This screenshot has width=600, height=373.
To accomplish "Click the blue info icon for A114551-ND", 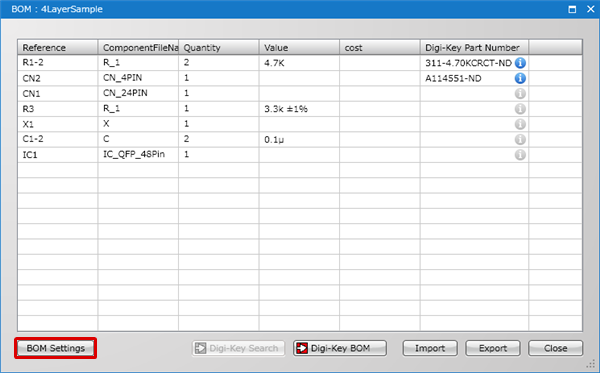I will point(520,78).
